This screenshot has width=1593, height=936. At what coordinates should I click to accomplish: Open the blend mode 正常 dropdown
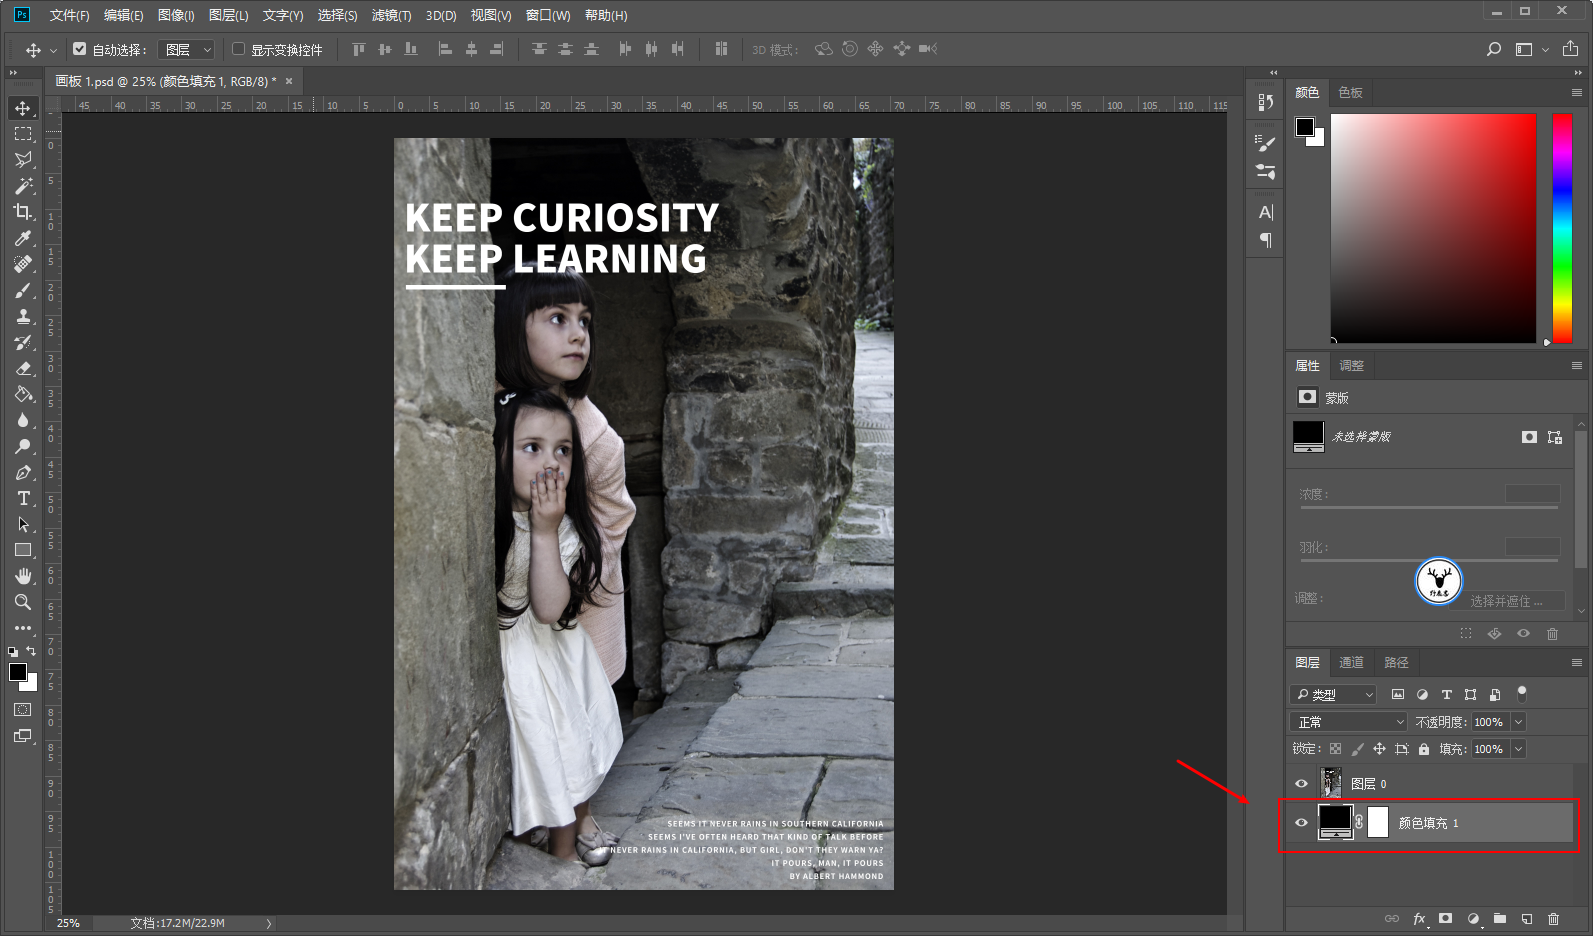1348,722
